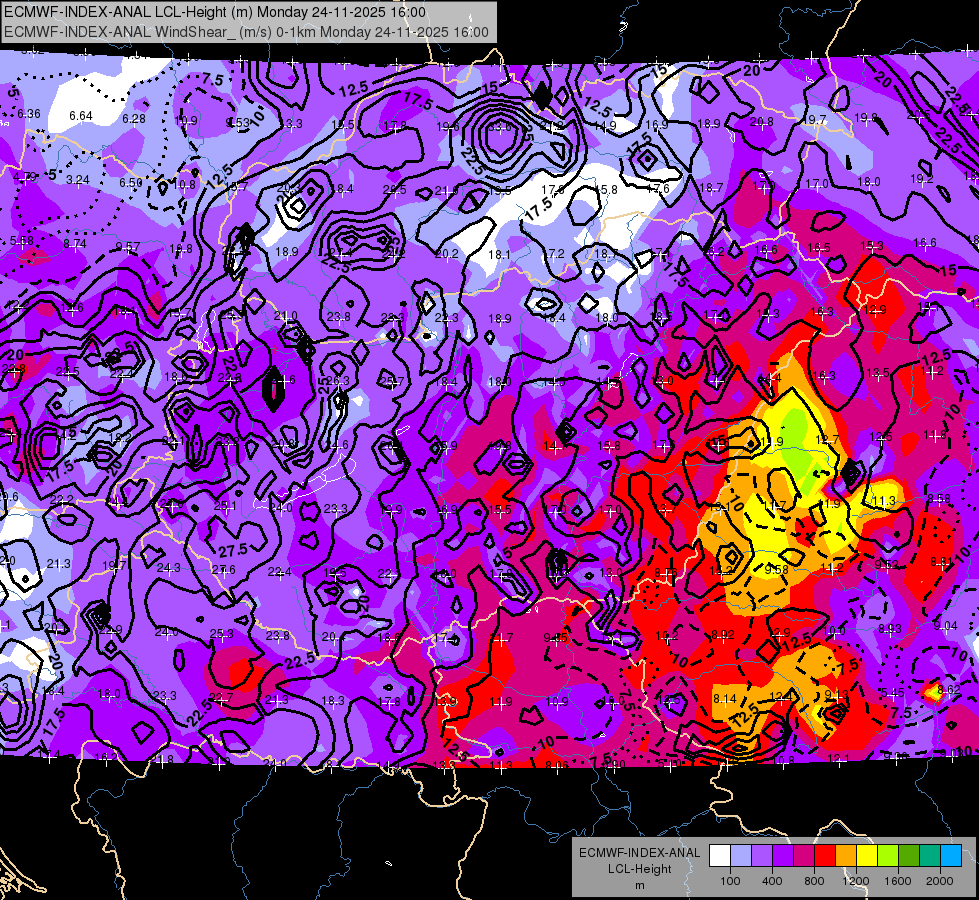
Task: Click the magenta legend swatch
Action: pyautogui.click(x=804, y=856)
